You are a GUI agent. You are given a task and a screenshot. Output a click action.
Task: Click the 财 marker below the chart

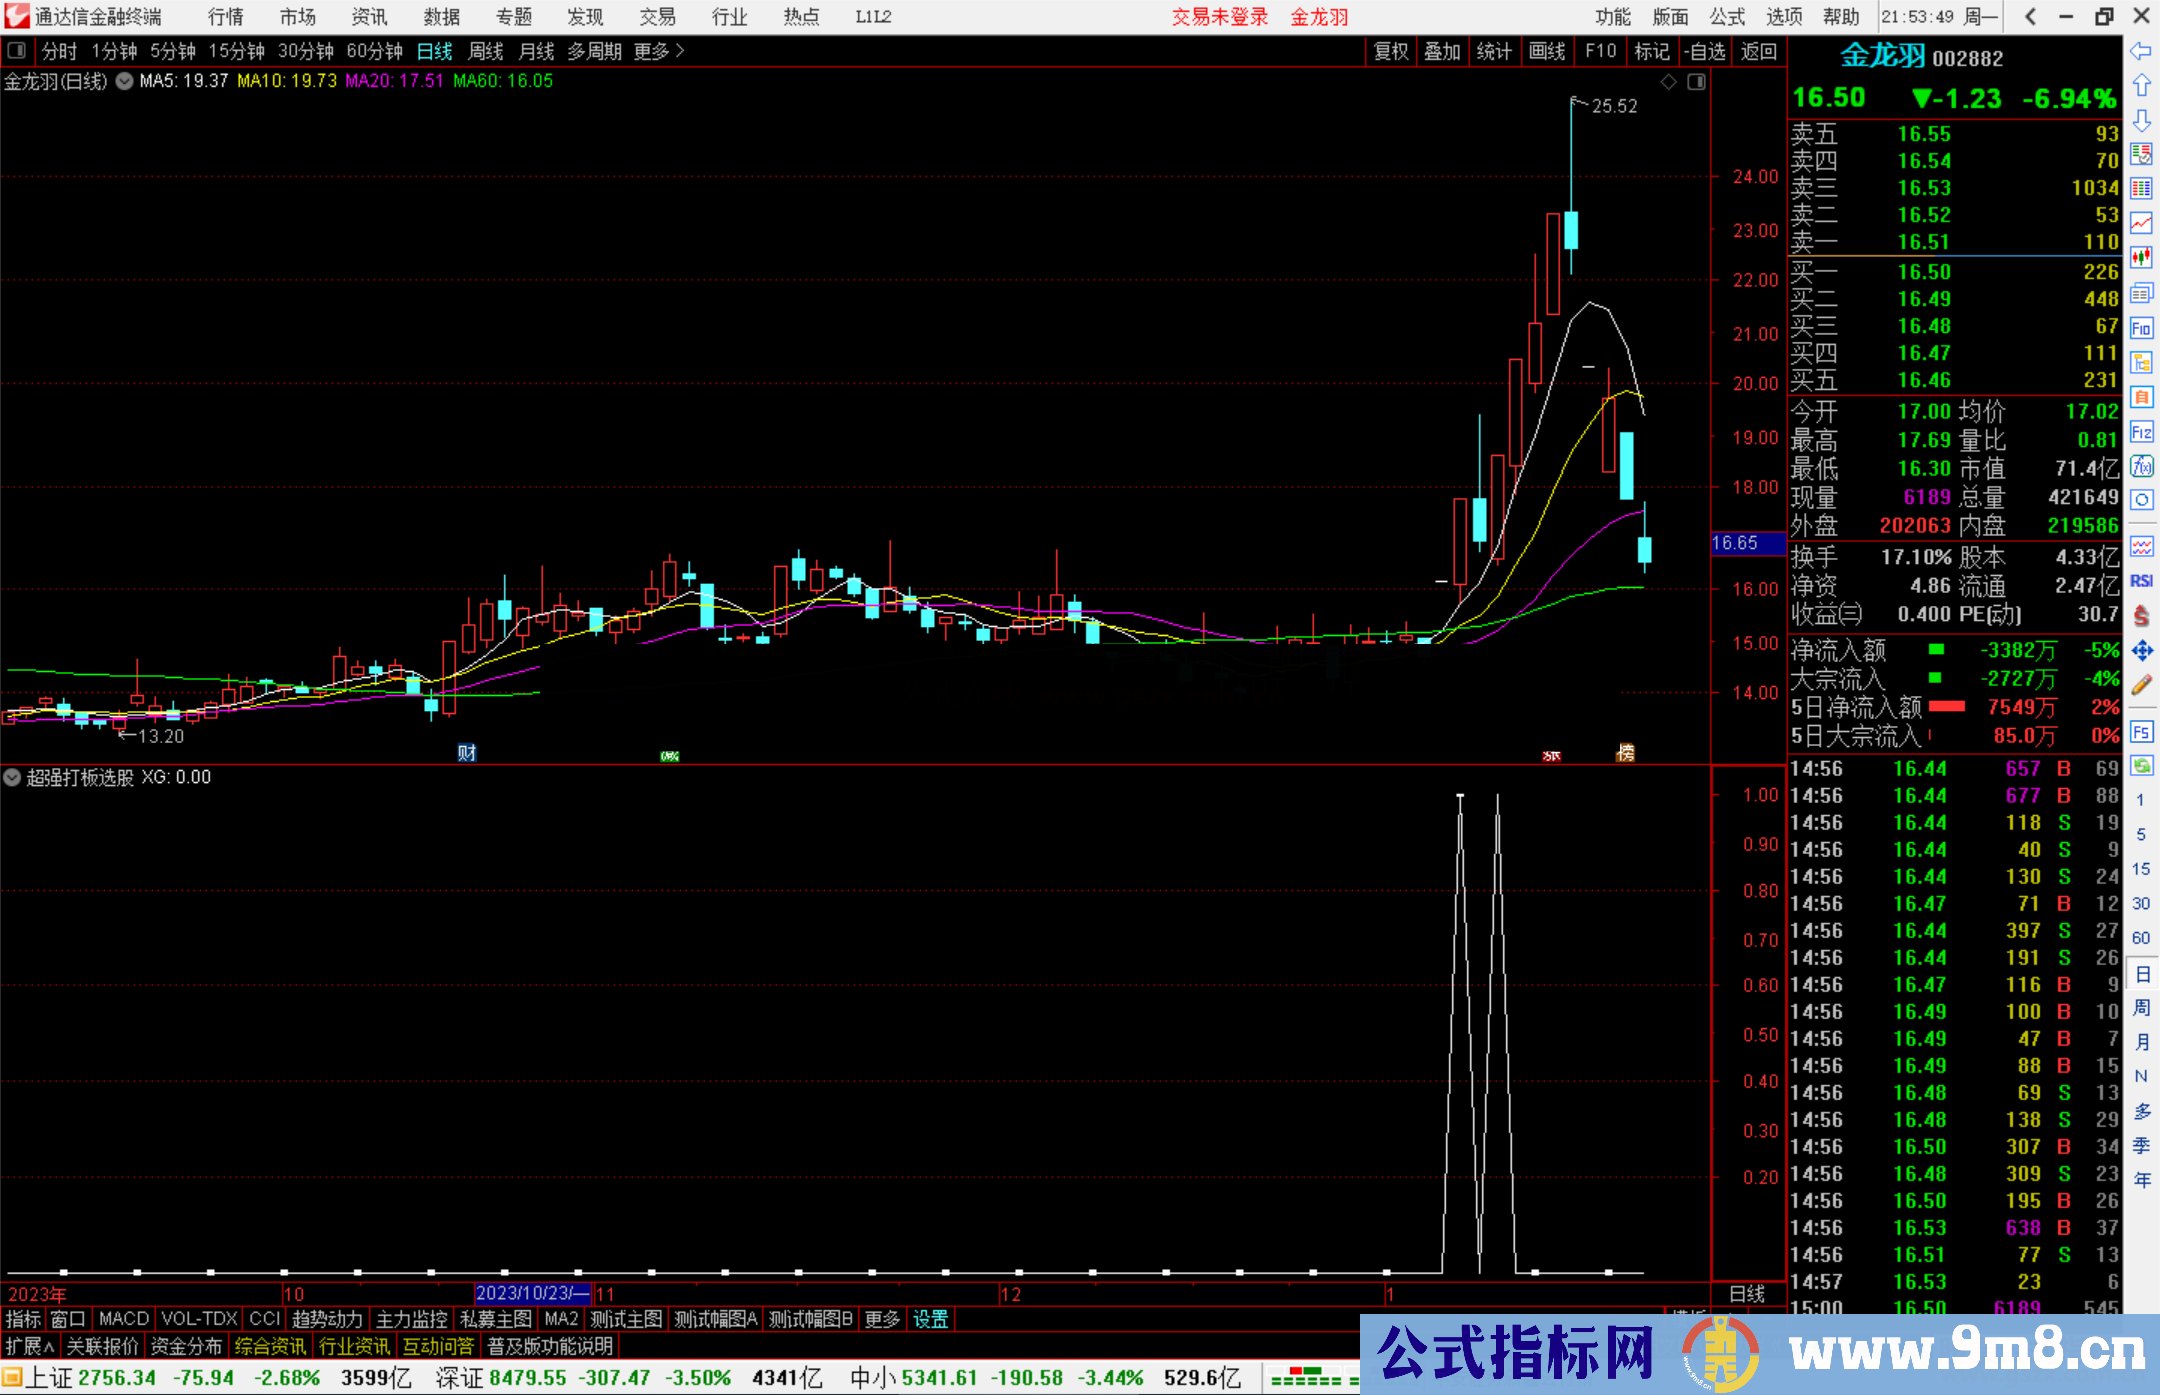[466, 753]
